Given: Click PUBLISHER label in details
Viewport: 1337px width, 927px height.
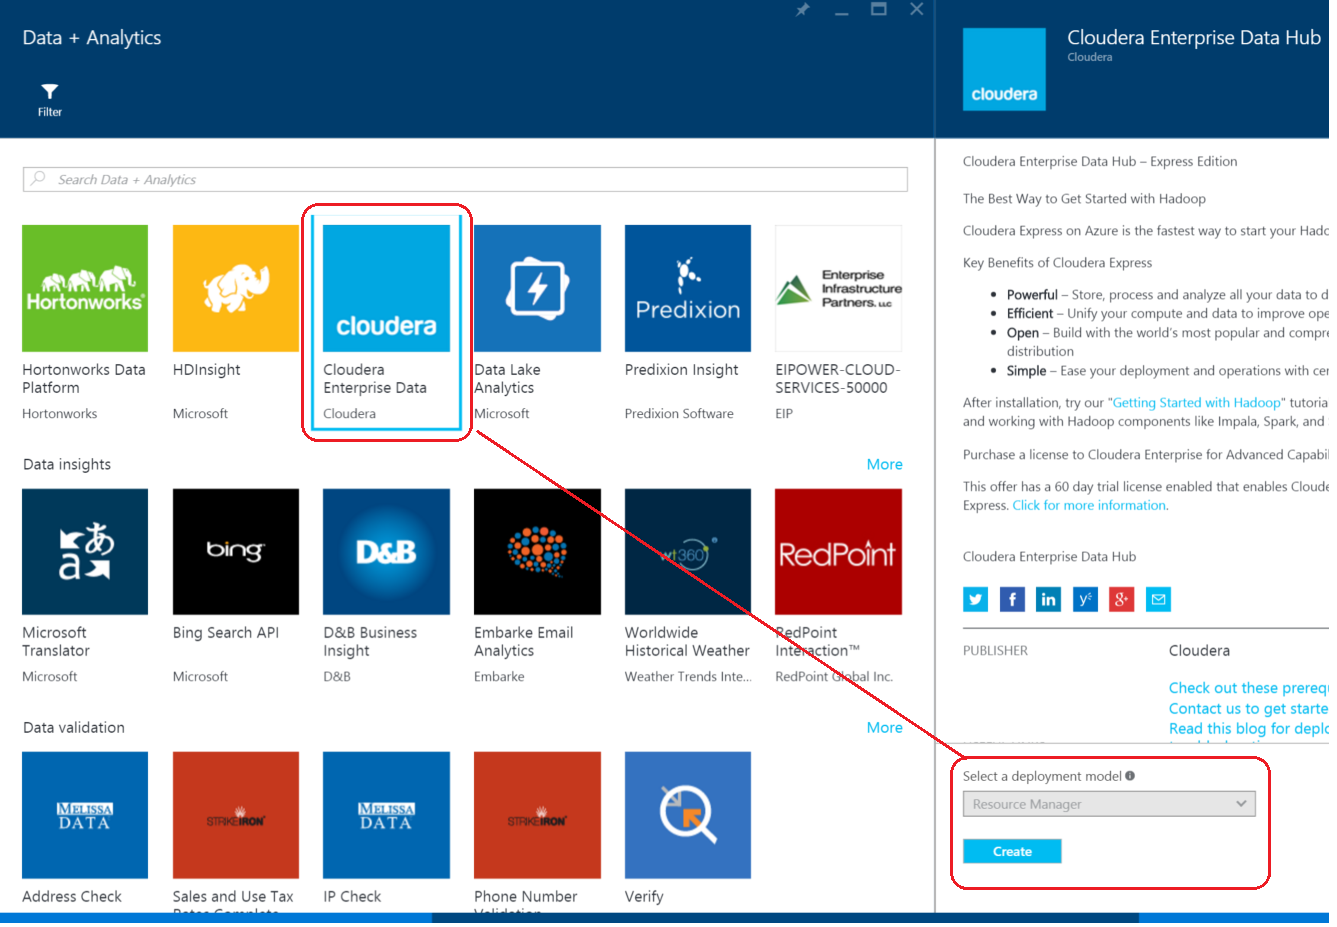Looking at the screenshot, I should (995, 650).
